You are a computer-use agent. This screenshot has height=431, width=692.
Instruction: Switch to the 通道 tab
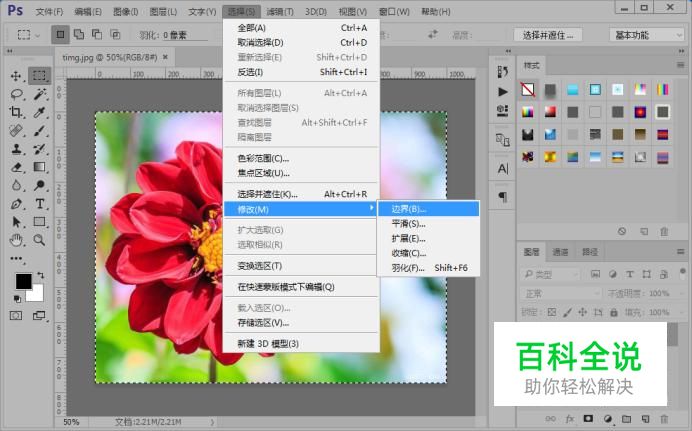click(560, 252)
